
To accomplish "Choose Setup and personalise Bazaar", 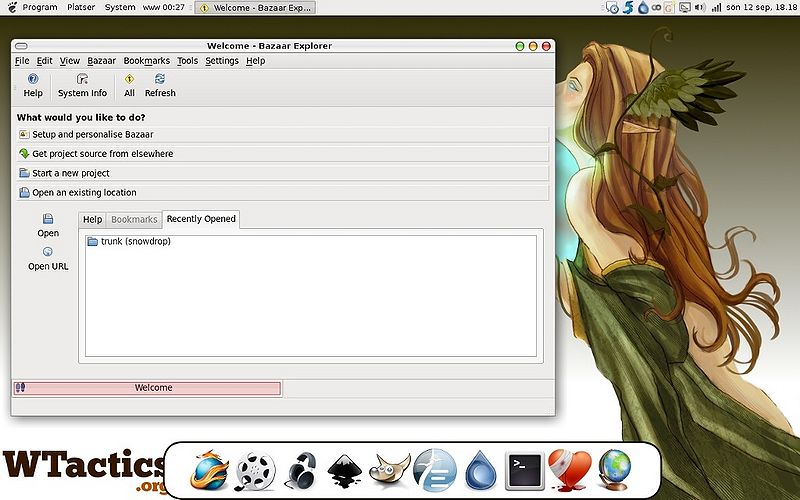I will point(283,135).
